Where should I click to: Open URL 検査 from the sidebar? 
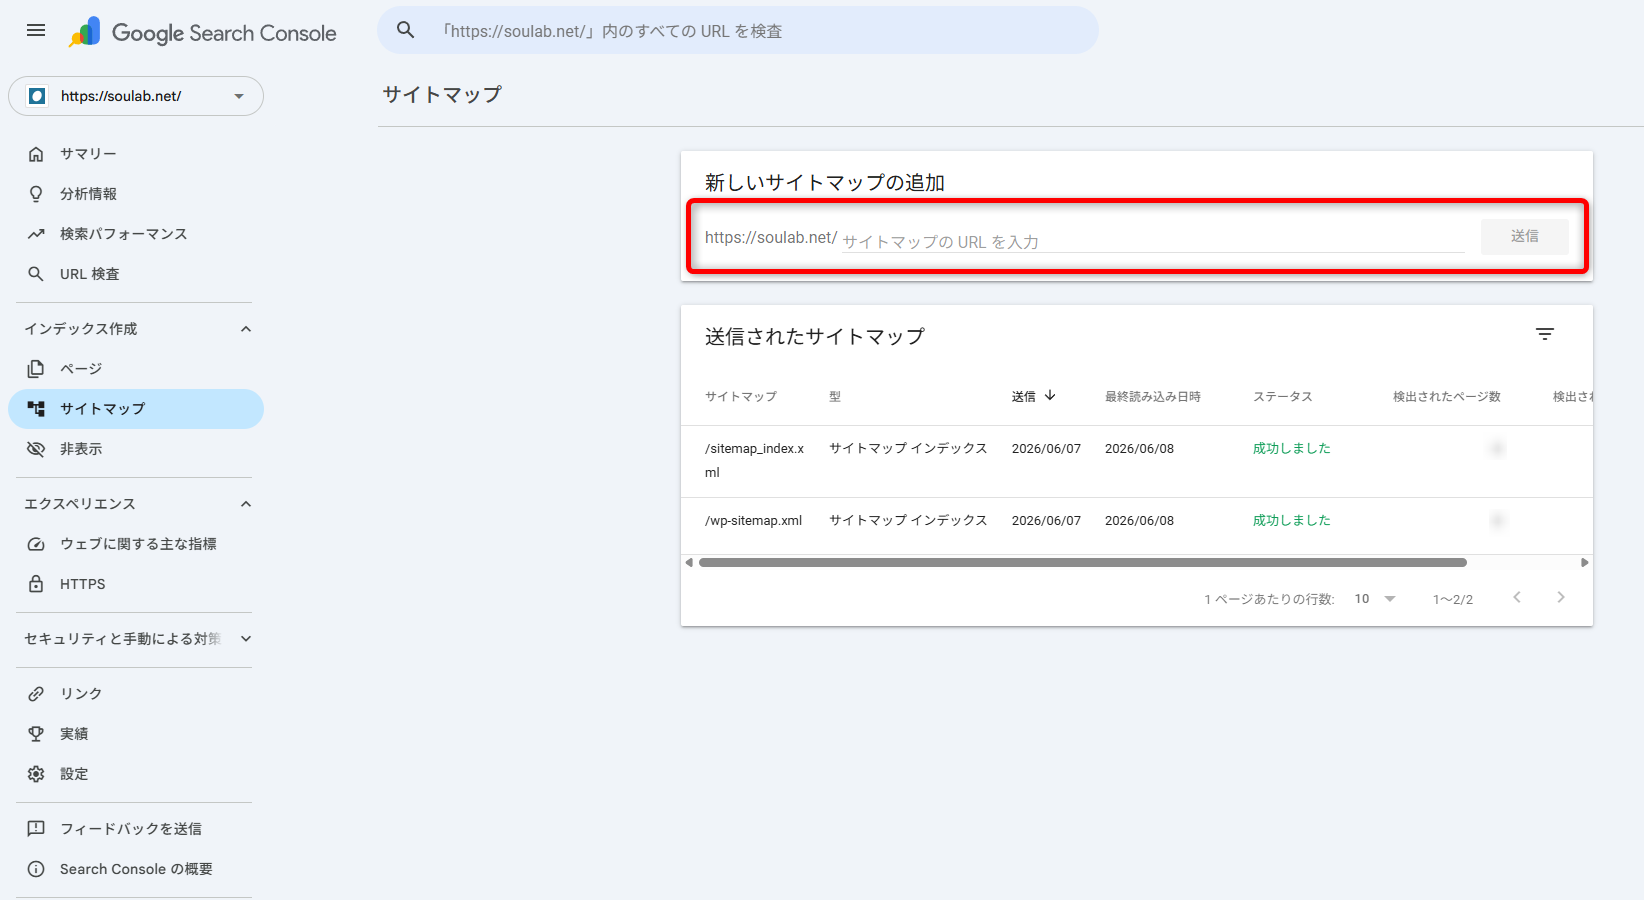coord(136,274)
